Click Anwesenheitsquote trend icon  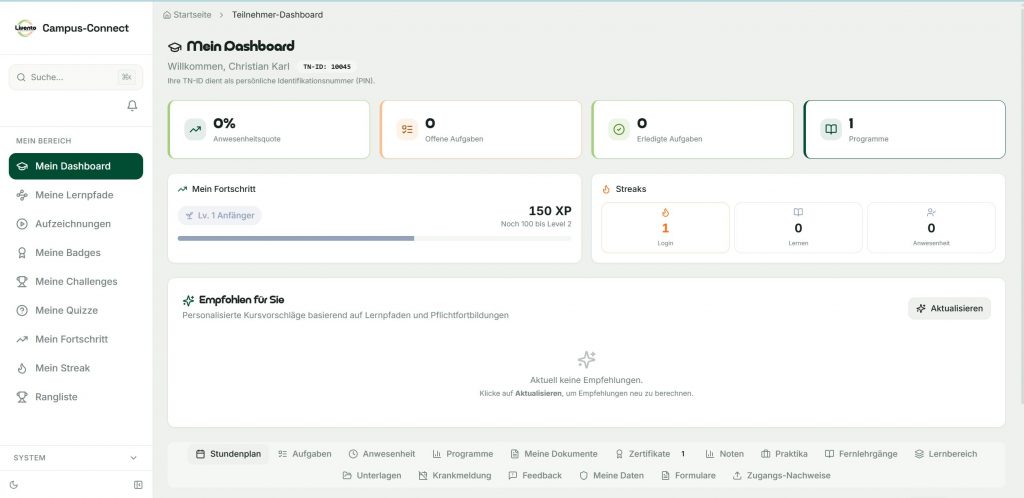pyautogui.click(x=195, y=129)
